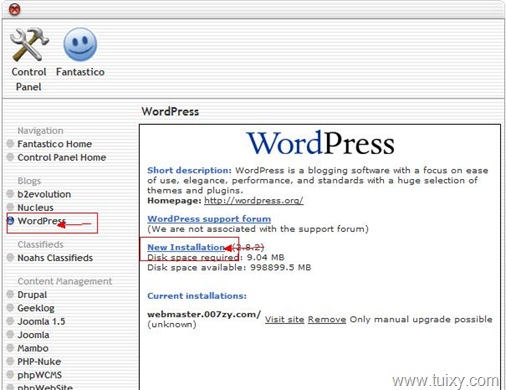
Task: Click the large WordPress logo
Action: coord(320,144)
